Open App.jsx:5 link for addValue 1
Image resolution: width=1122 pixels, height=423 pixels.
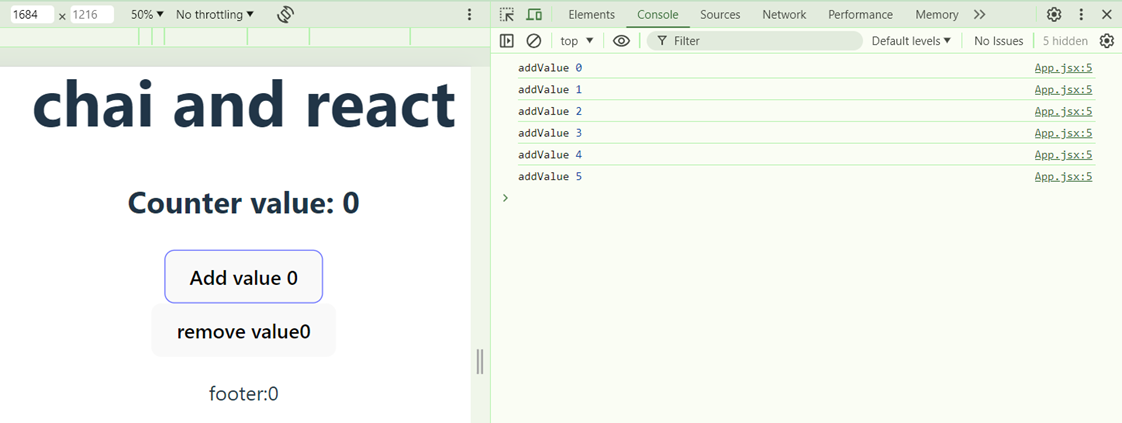point(1063,89)
